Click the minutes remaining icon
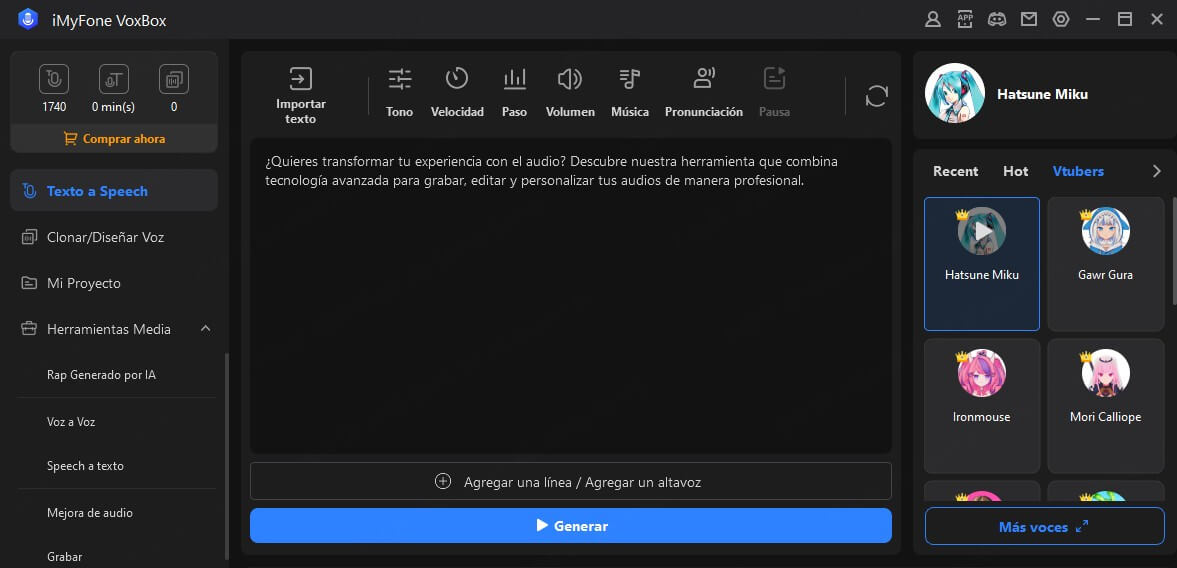This screenshot has width=1177, height=568. 114,79
